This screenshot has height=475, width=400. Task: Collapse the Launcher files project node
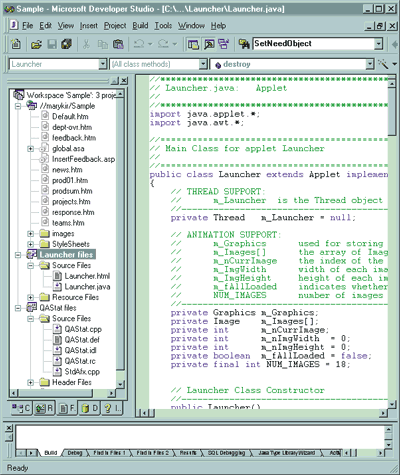click(18, 255)
